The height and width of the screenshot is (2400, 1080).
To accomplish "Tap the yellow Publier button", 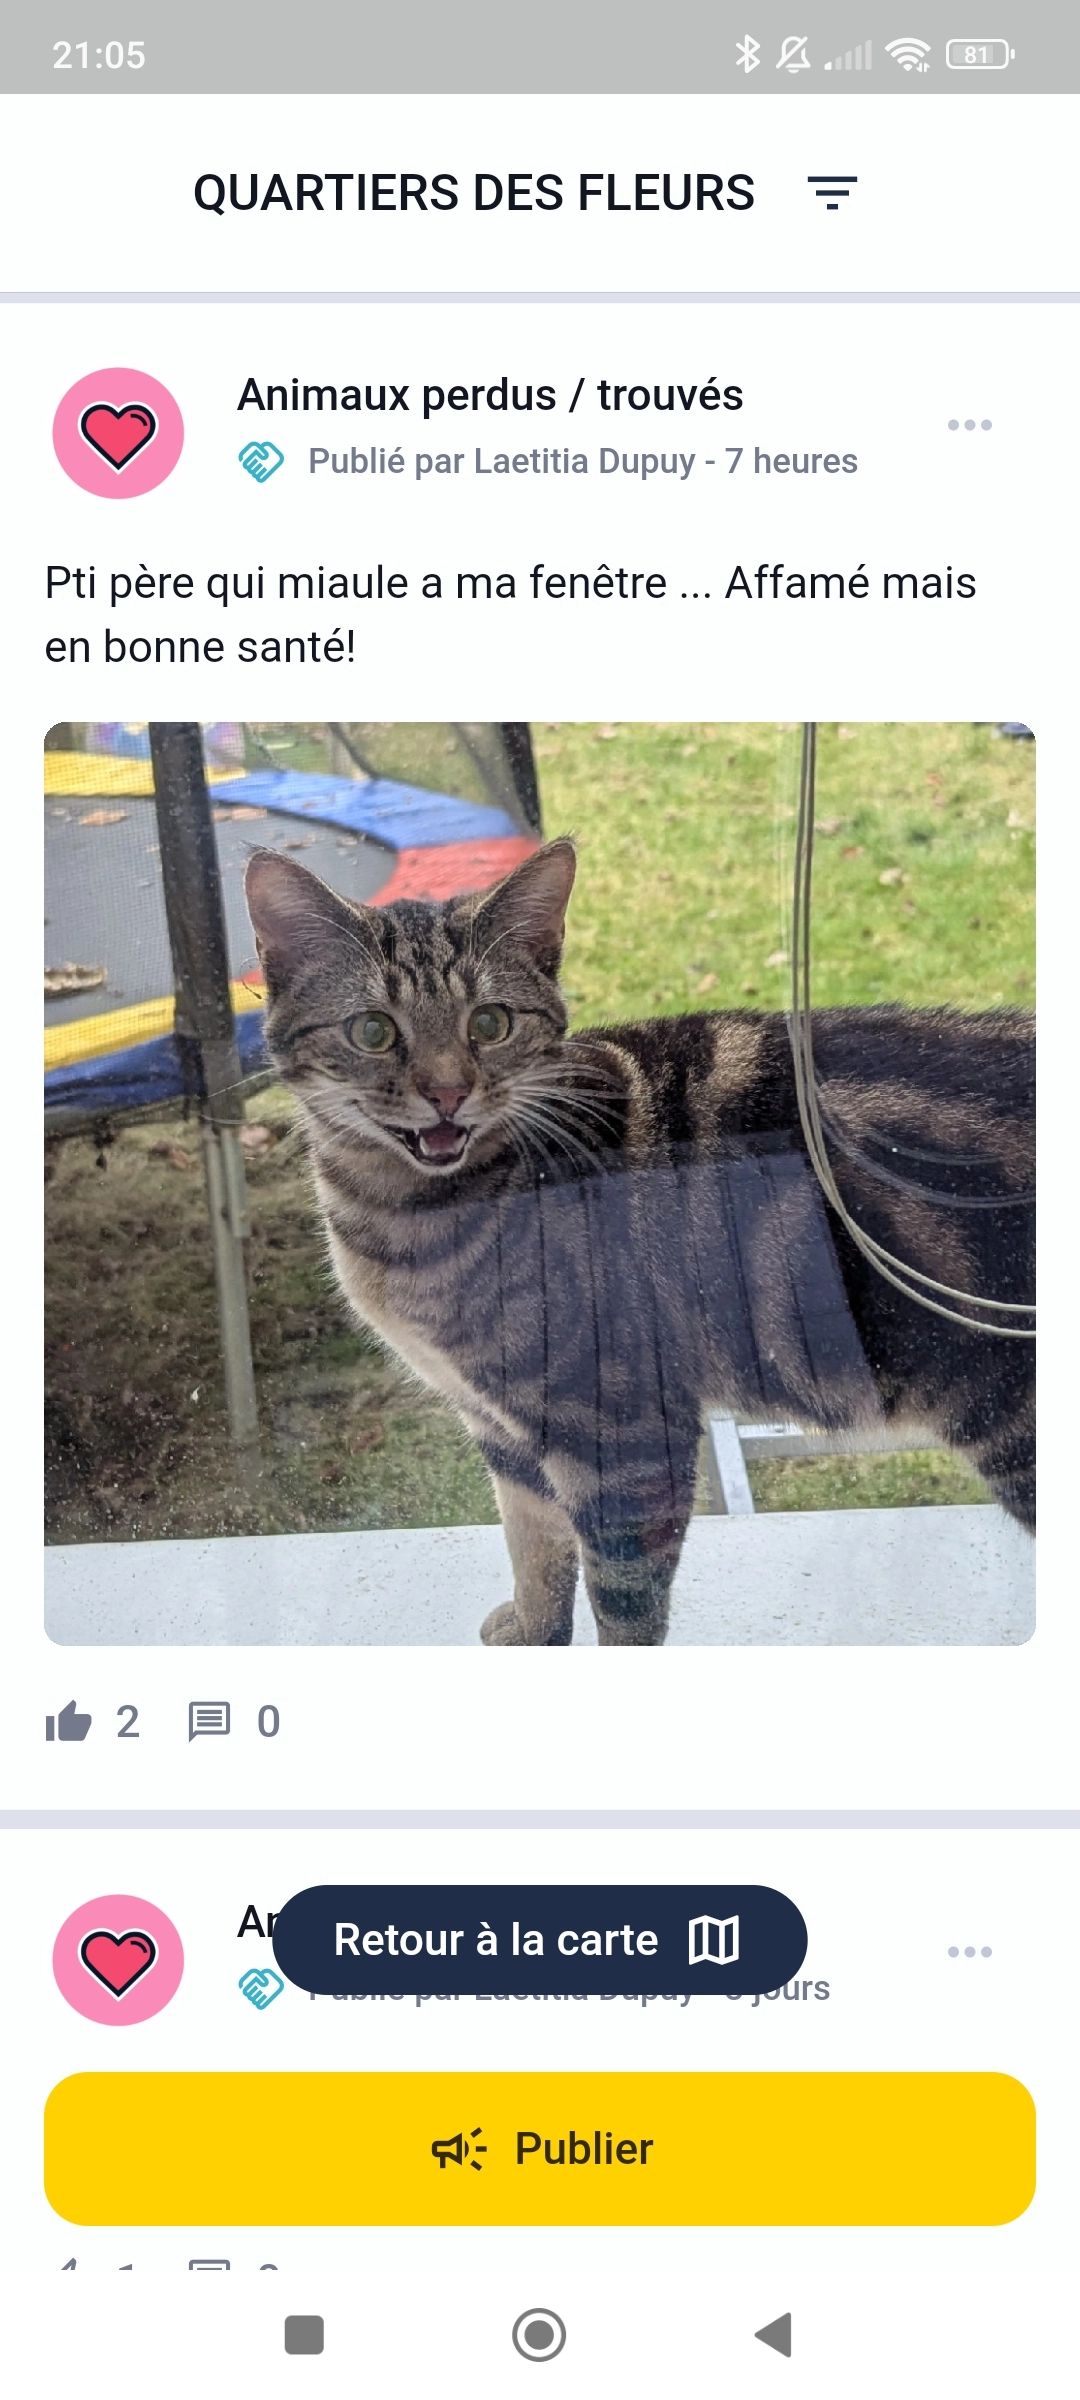I will pos(540,2149).
